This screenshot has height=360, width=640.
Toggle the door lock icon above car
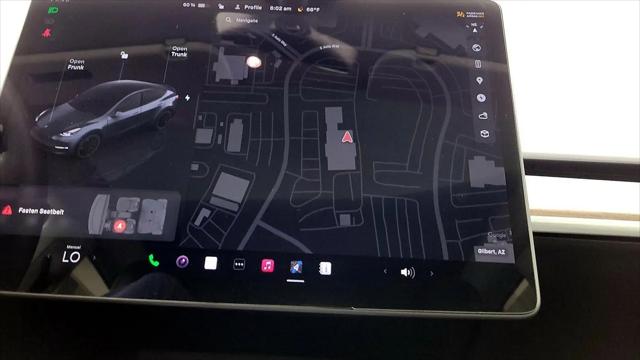tap(124, 55)
